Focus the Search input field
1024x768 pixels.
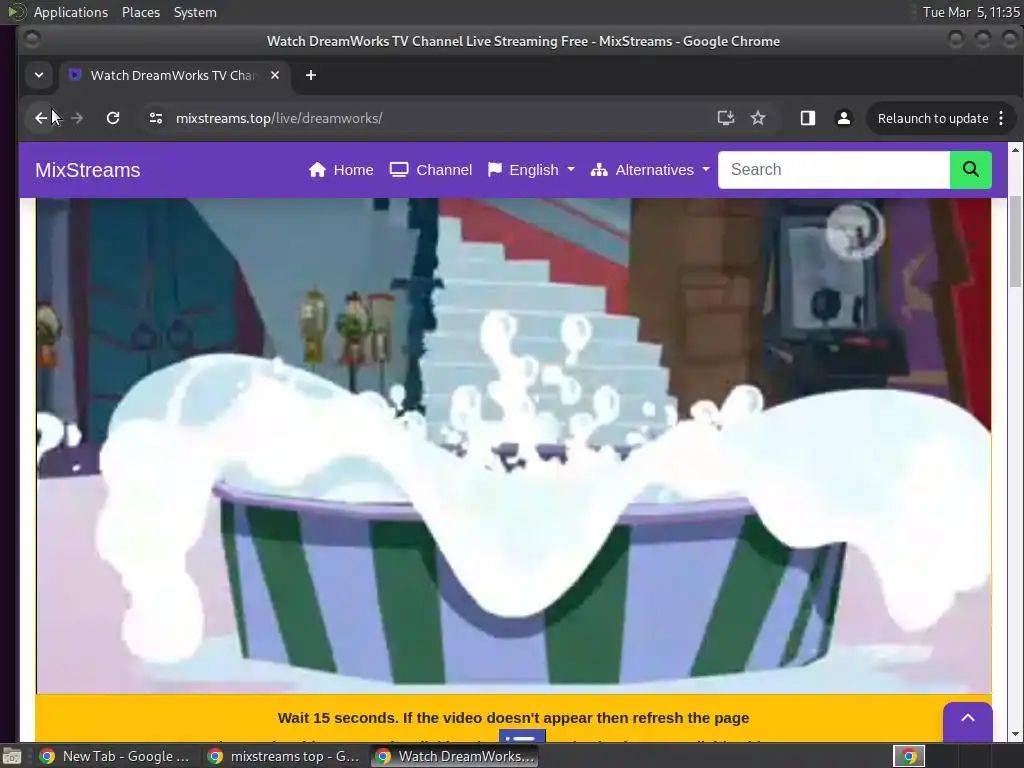[x=834, y=170]
